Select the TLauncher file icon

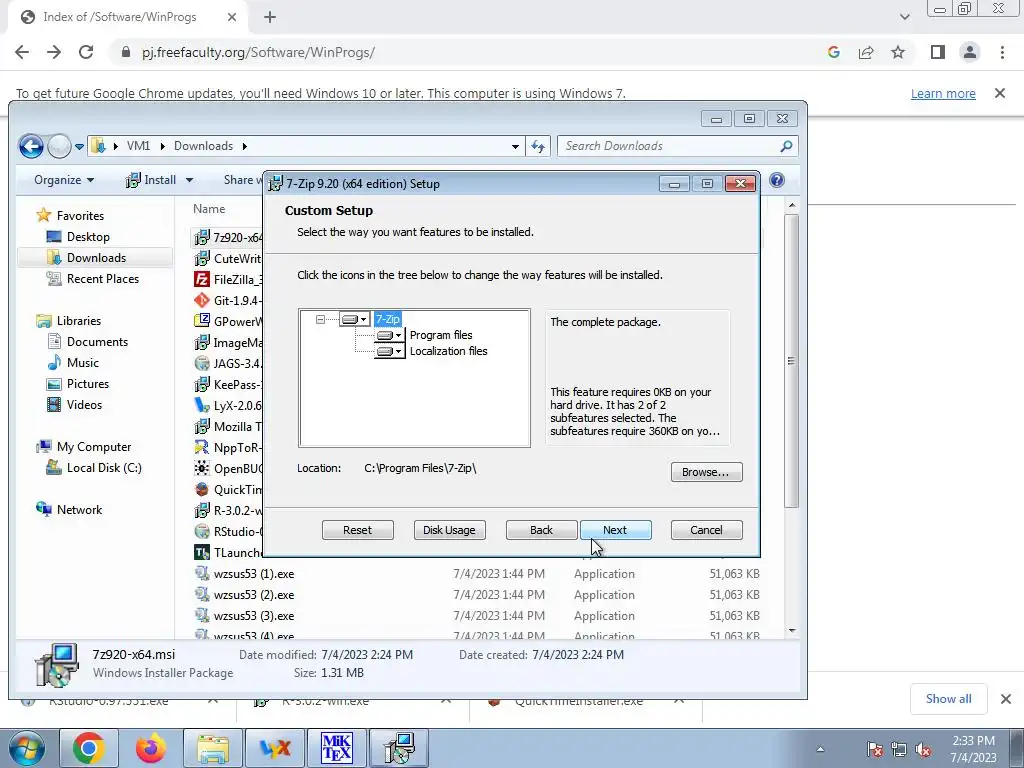coord(202,552)
